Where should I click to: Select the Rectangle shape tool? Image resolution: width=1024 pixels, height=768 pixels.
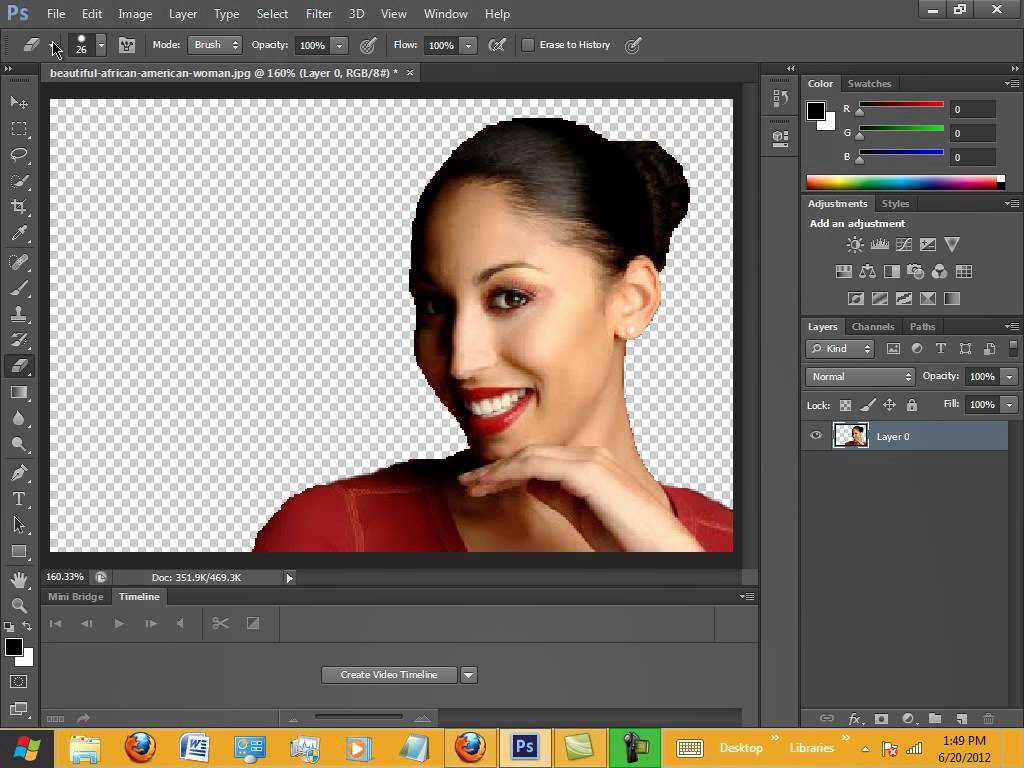(19, 552)
